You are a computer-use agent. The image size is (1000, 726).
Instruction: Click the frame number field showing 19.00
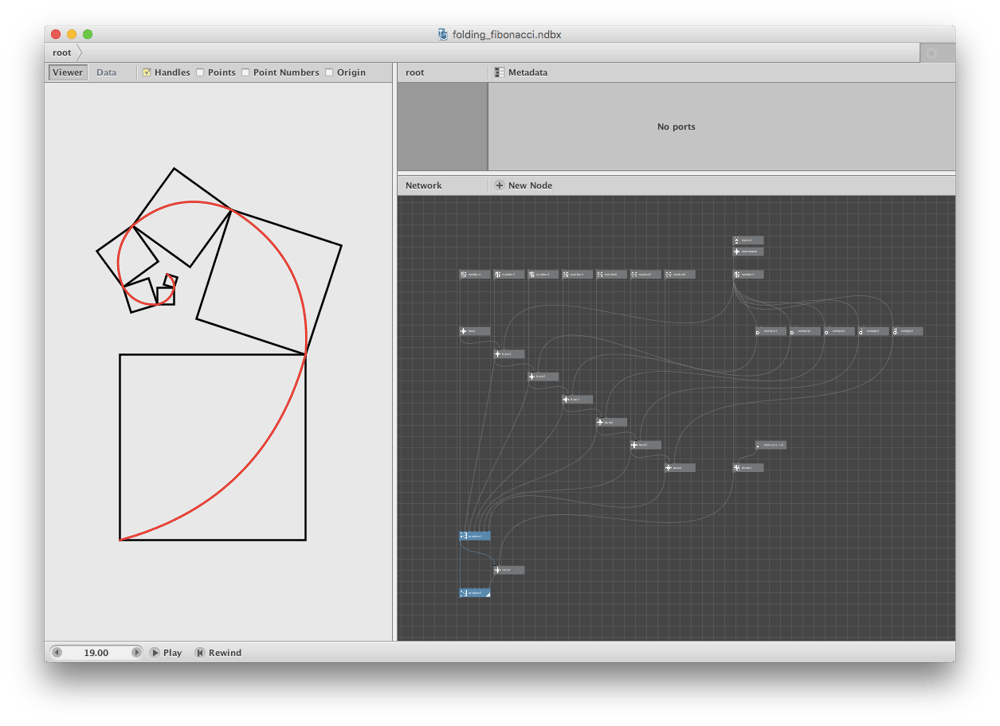(x=96, y=653)
